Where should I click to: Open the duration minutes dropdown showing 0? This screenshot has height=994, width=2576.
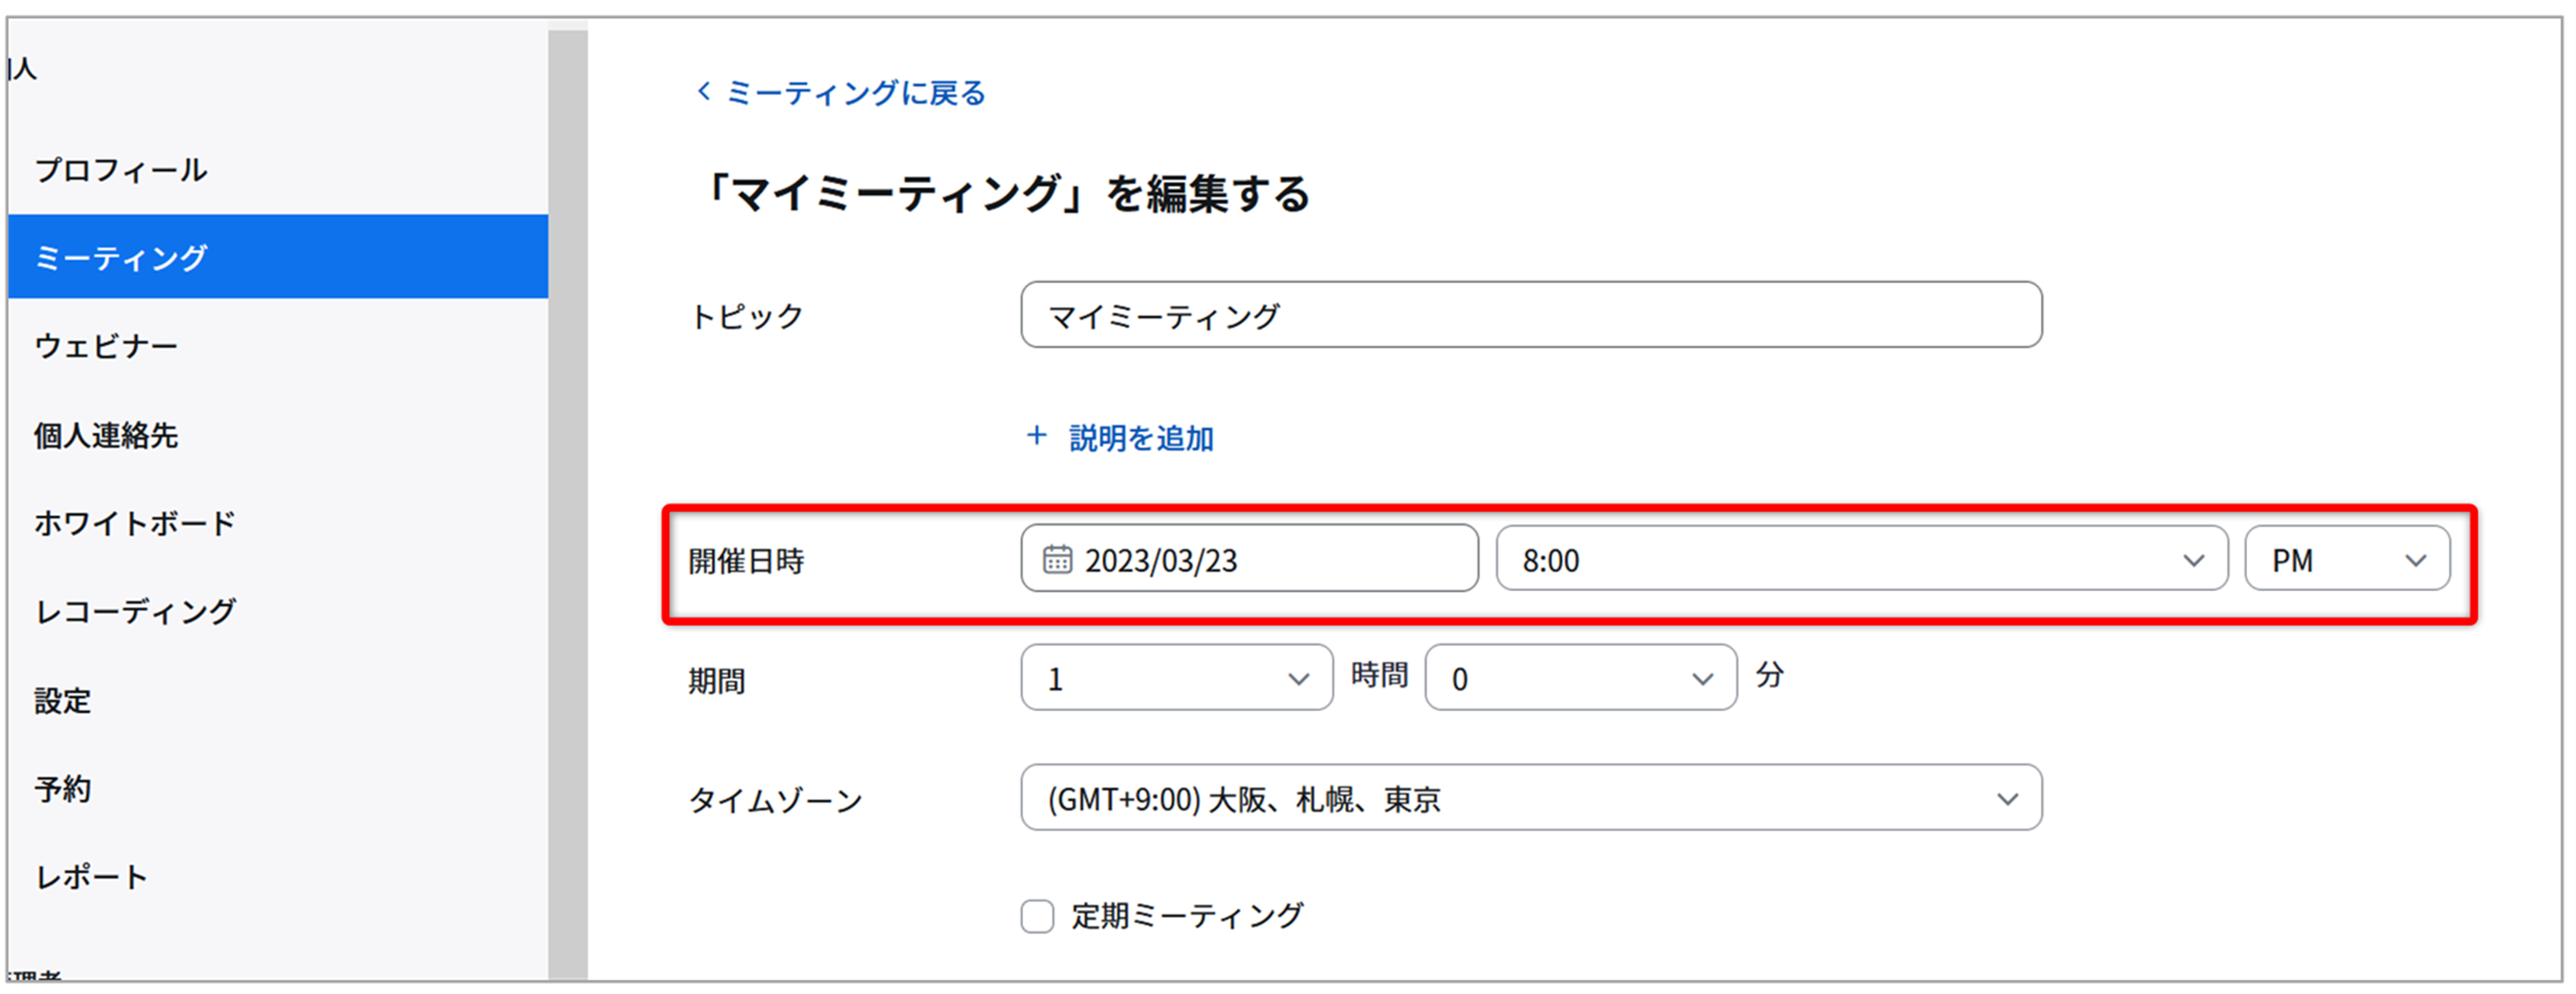tap(1580, 678)
